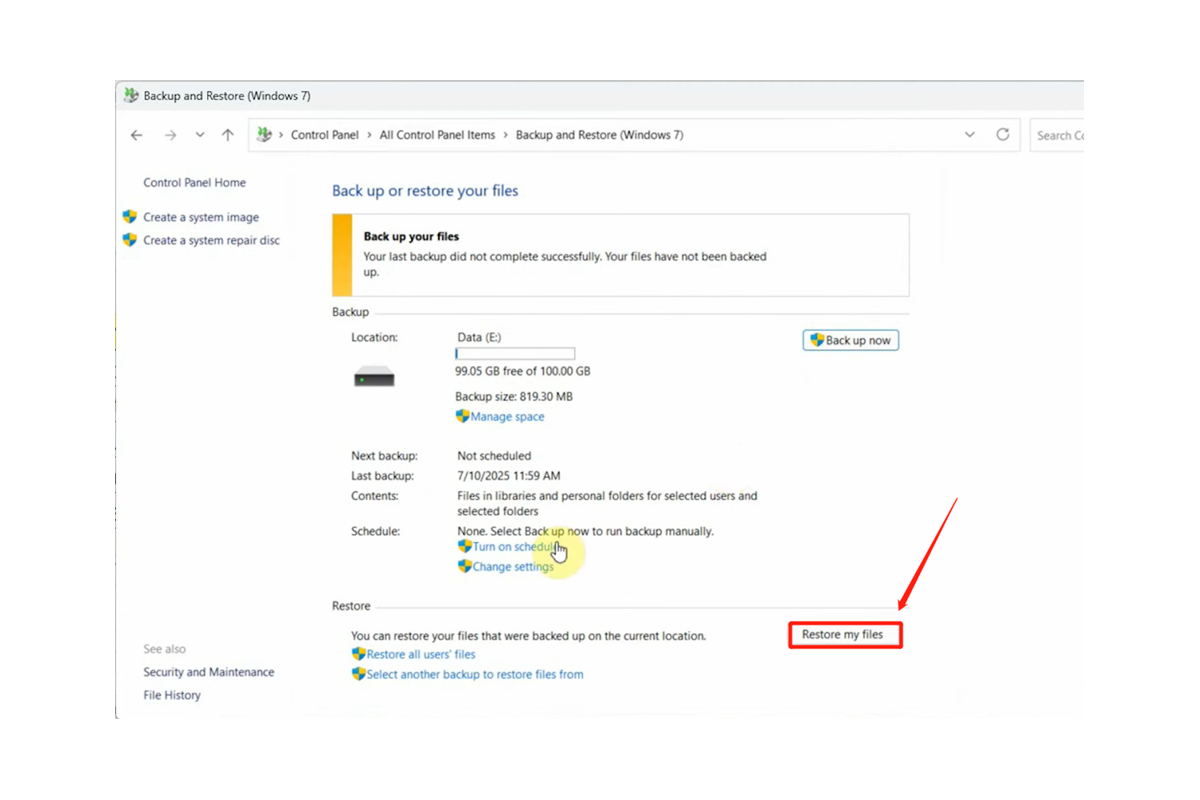Click the Forward navigation arrow
This screenshot has height=800, width=1200.
point(170,135)
